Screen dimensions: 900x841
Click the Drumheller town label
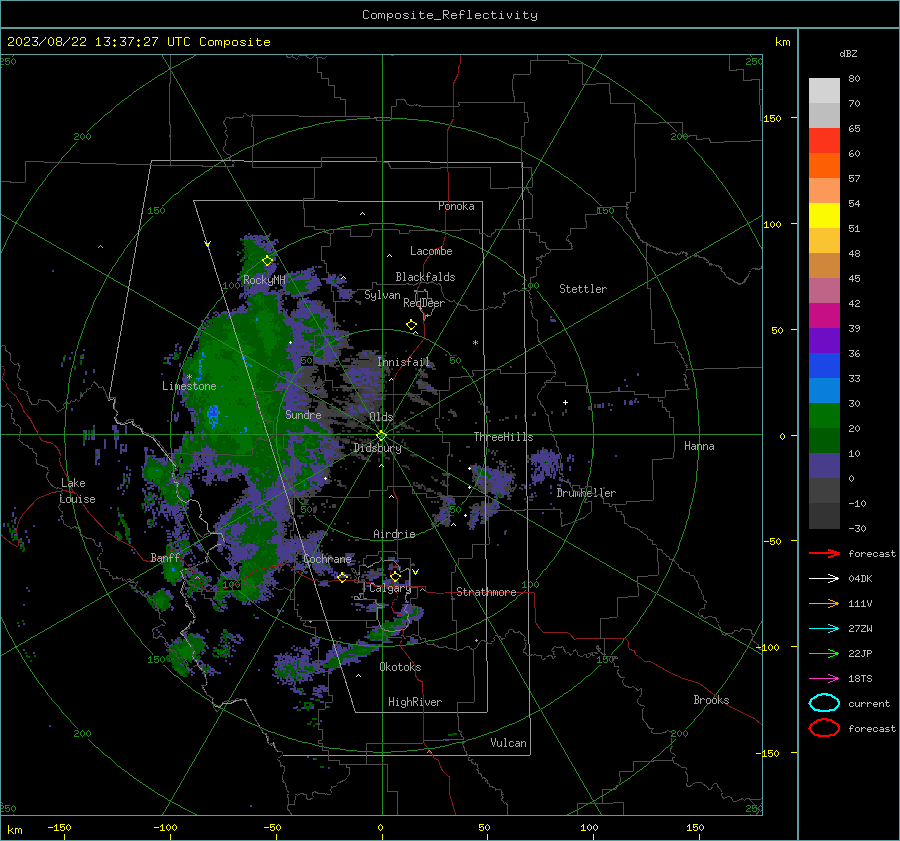586,493
